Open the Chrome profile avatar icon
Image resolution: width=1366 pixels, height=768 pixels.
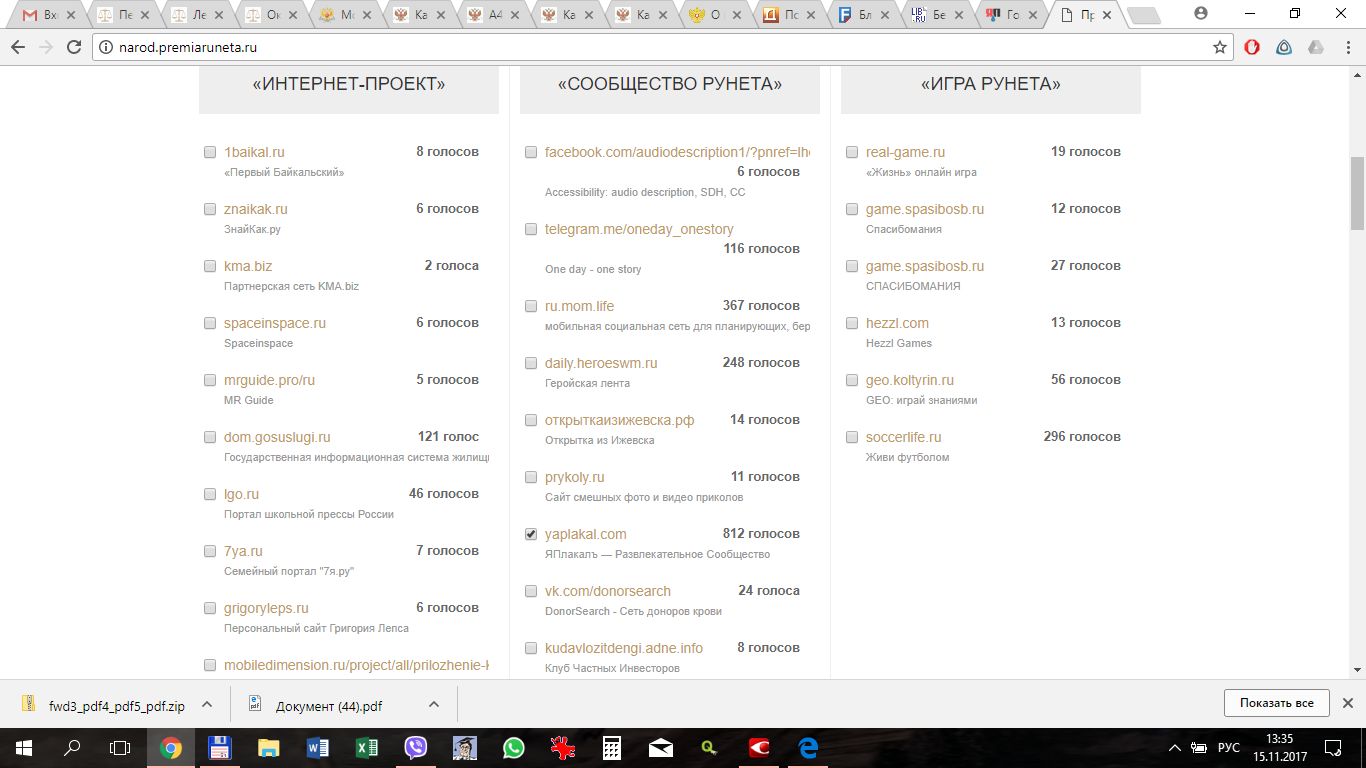click(1201, 14)
